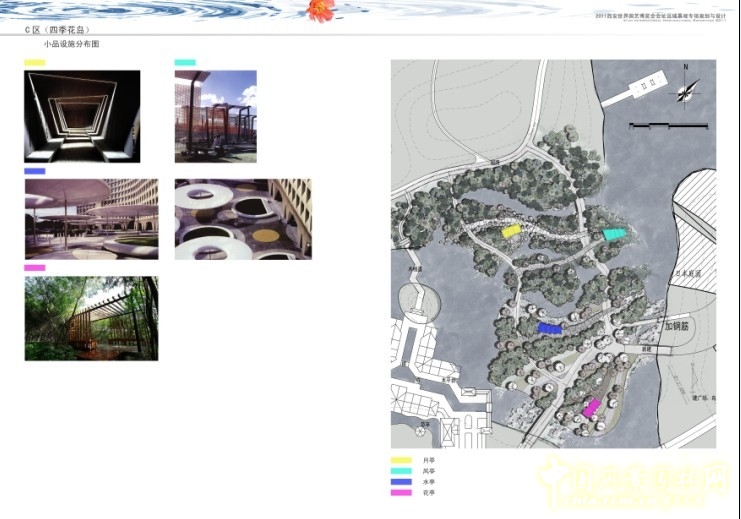Click the yellow watermark logo
The image size is (741, 519).
point(632,484)
